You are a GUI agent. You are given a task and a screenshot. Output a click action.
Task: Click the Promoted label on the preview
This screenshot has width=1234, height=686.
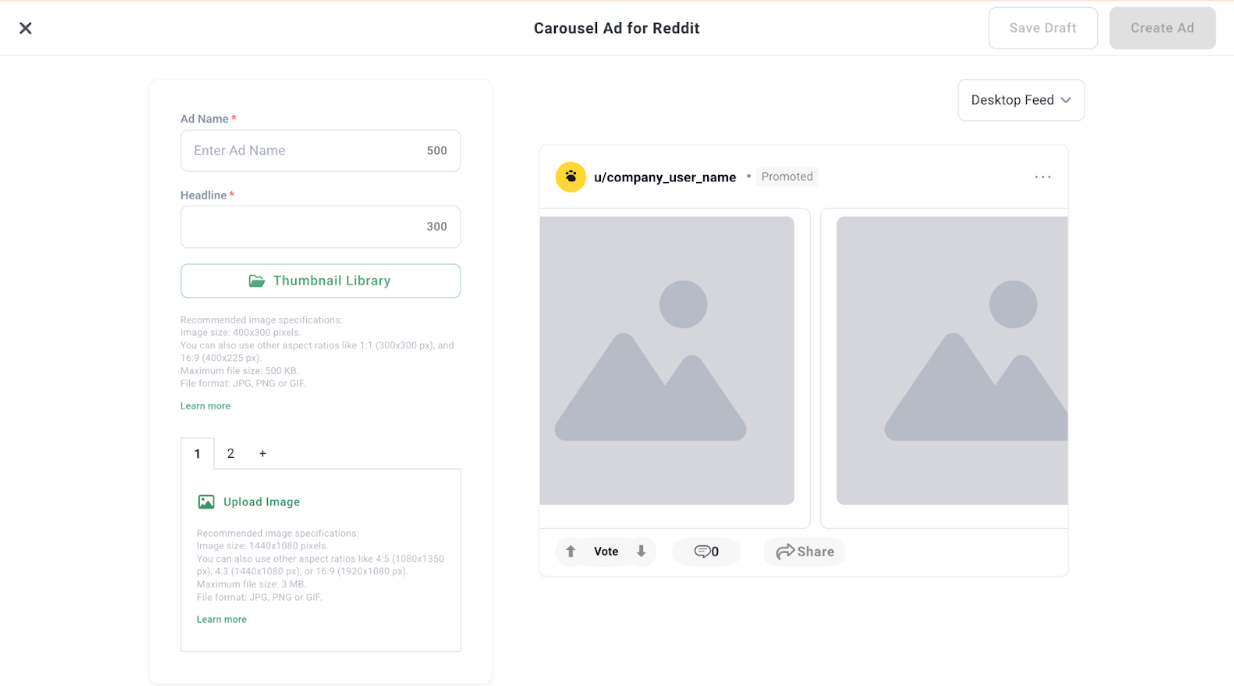click(x=787, y=176)
